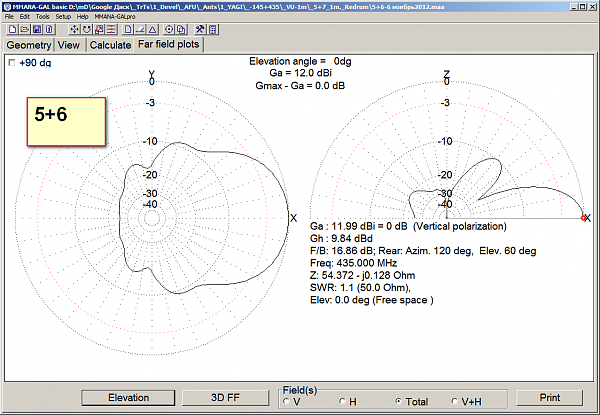Minimize the MMANA-GAL window
This screenshot has width=600, height=415.
[x=574, y=7]
